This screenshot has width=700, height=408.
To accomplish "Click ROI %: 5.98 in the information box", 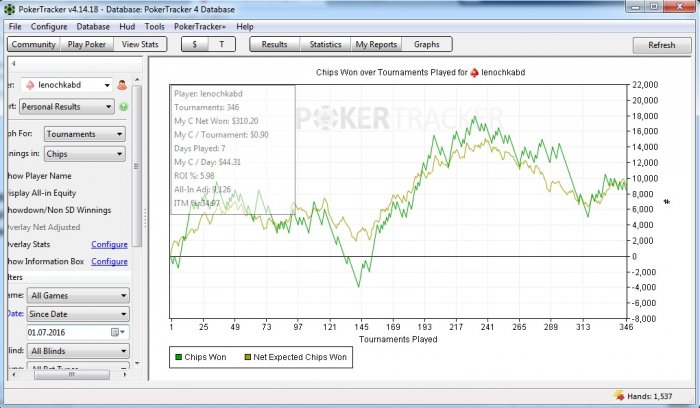I will (194, 176).
